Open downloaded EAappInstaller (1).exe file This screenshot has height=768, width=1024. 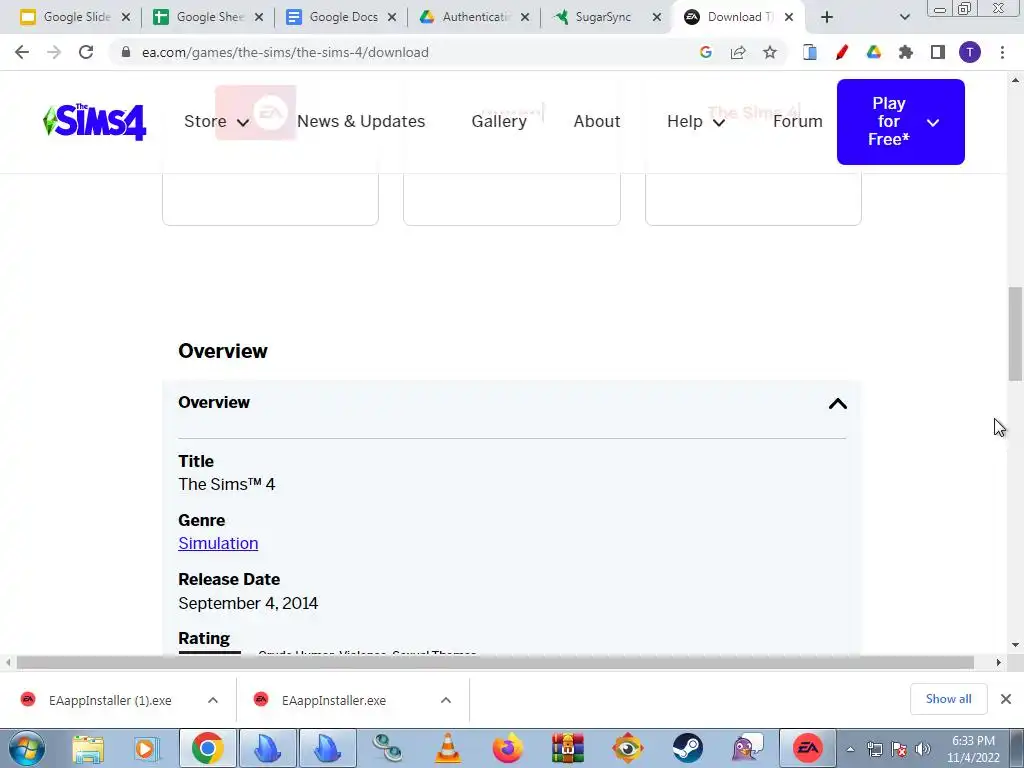click(x=110, y=700)
